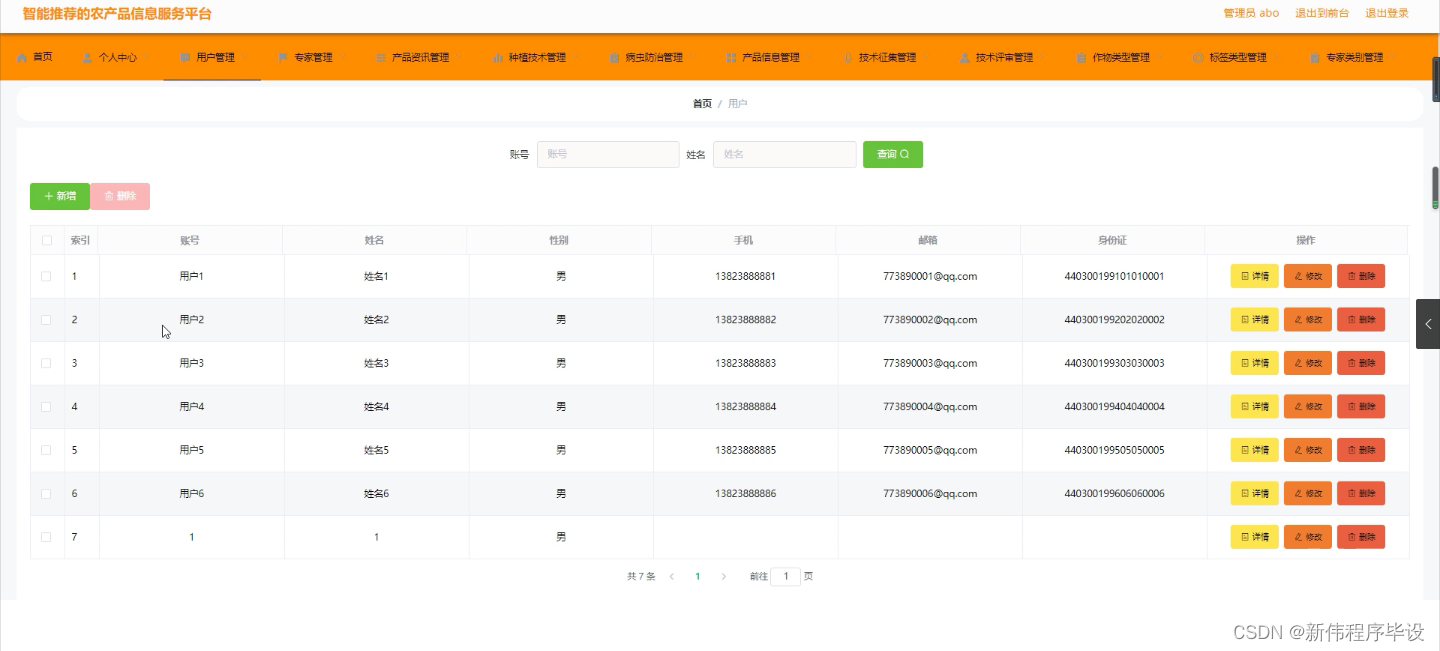Click the previous-page chevron in pagination
Viewport: 1440px width, 651px height.
tap(672, 577)
